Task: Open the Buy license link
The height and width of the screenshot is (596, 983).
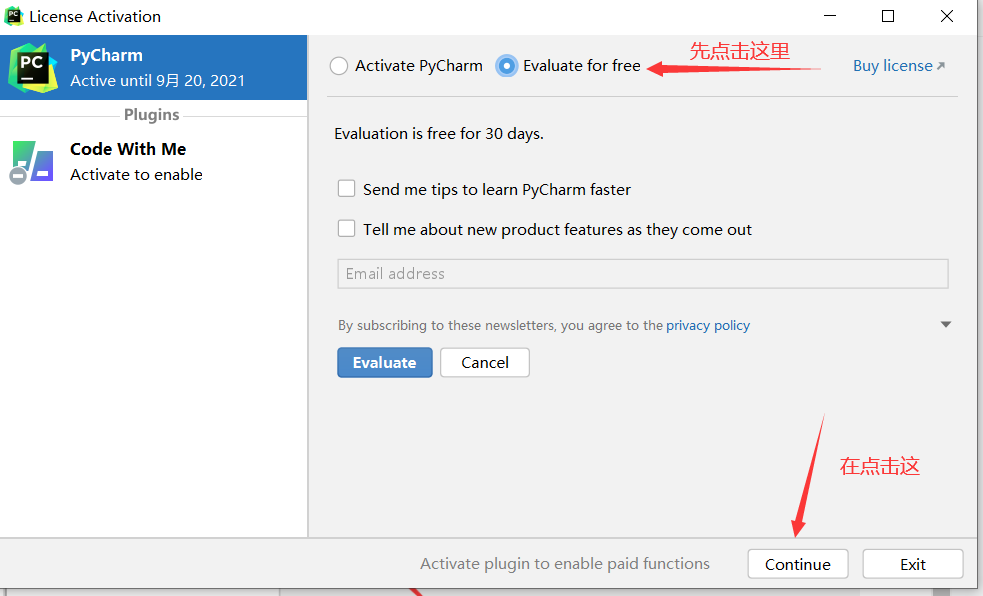Action: (898, 66)
